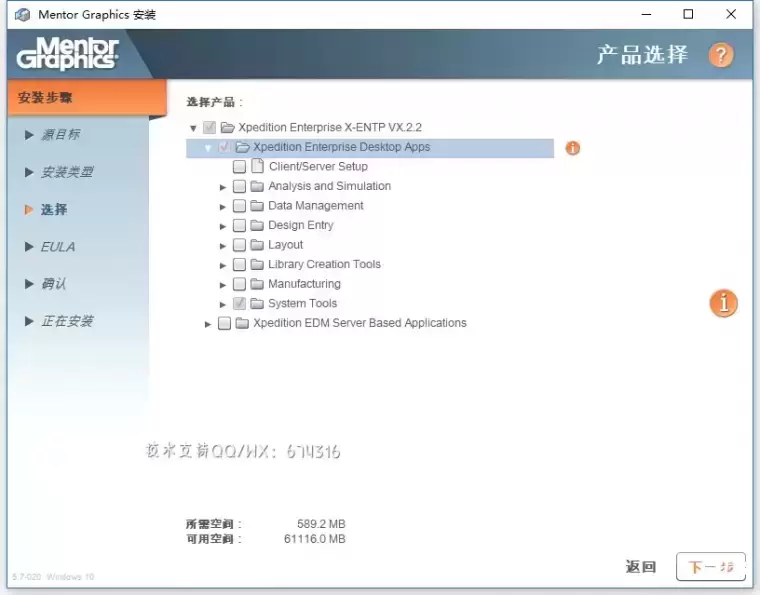Viewport: 760px width, 595px height.
Task: Click the Analysis and Simulation folder icon
Action: (x=257, y=186)
